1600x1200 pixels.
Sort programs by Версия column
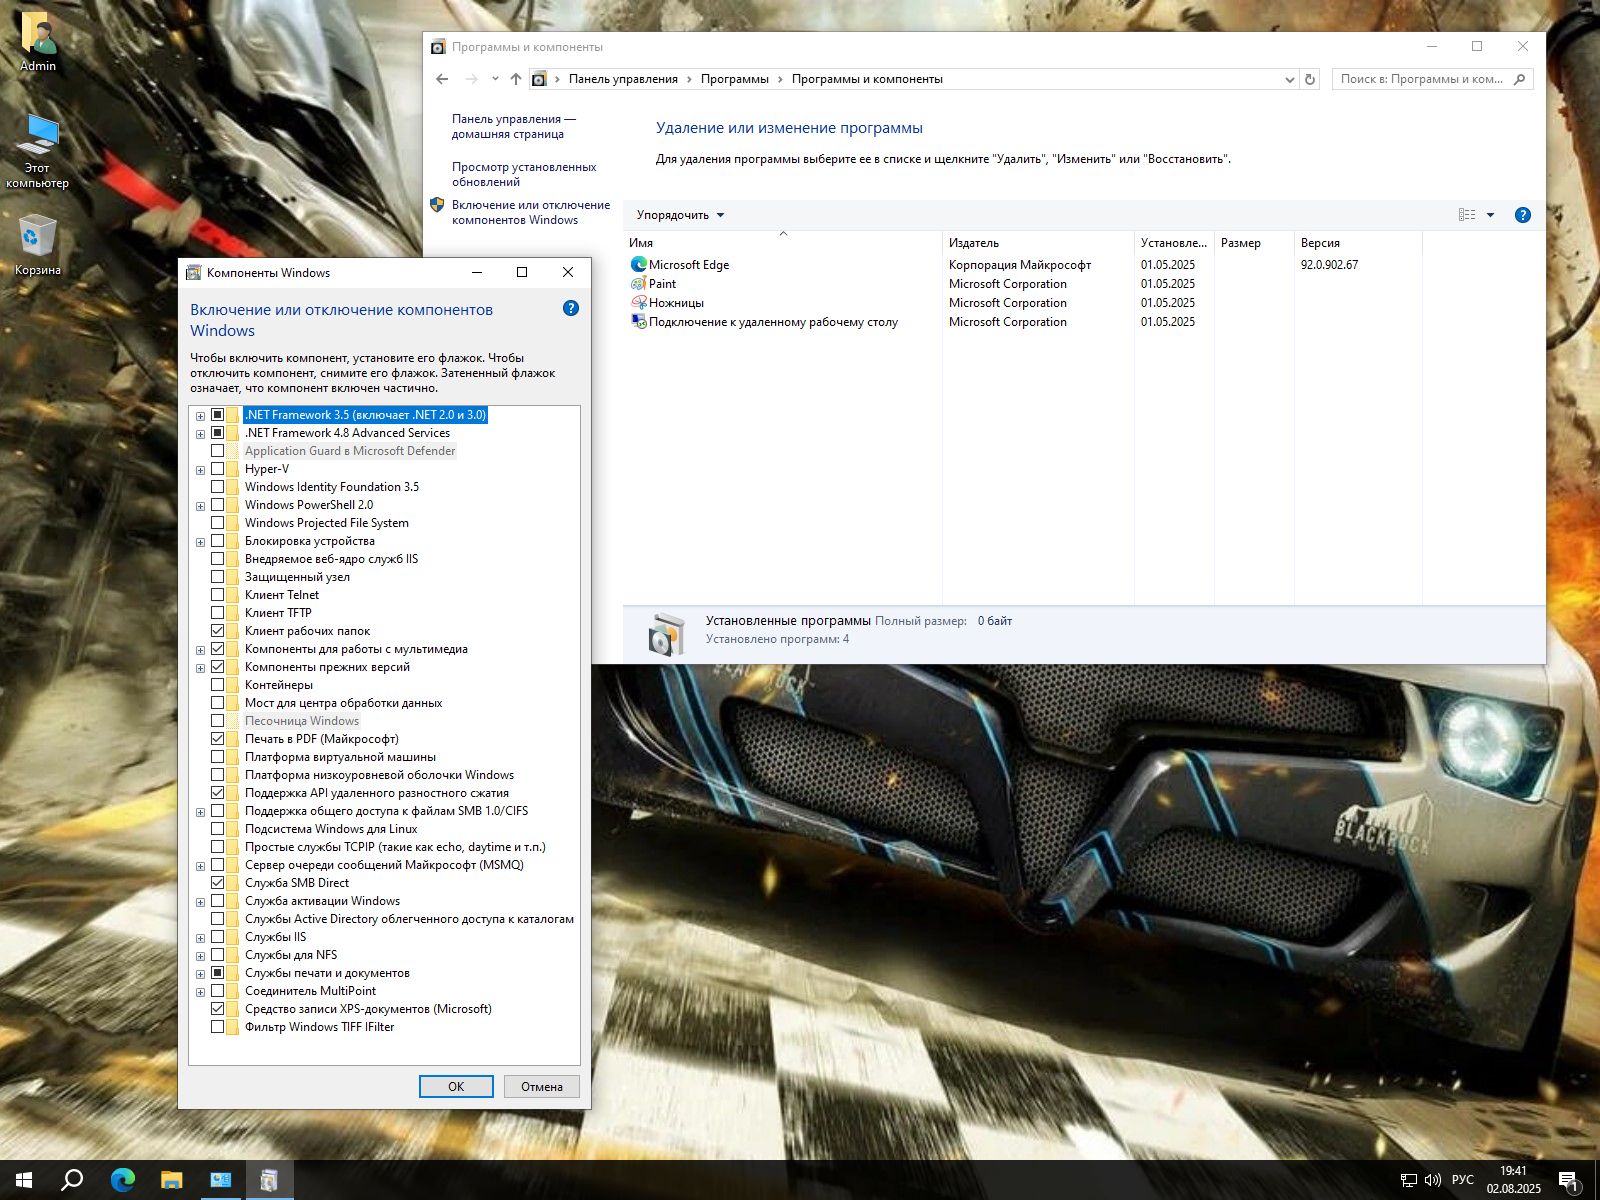pos(1358,243)
